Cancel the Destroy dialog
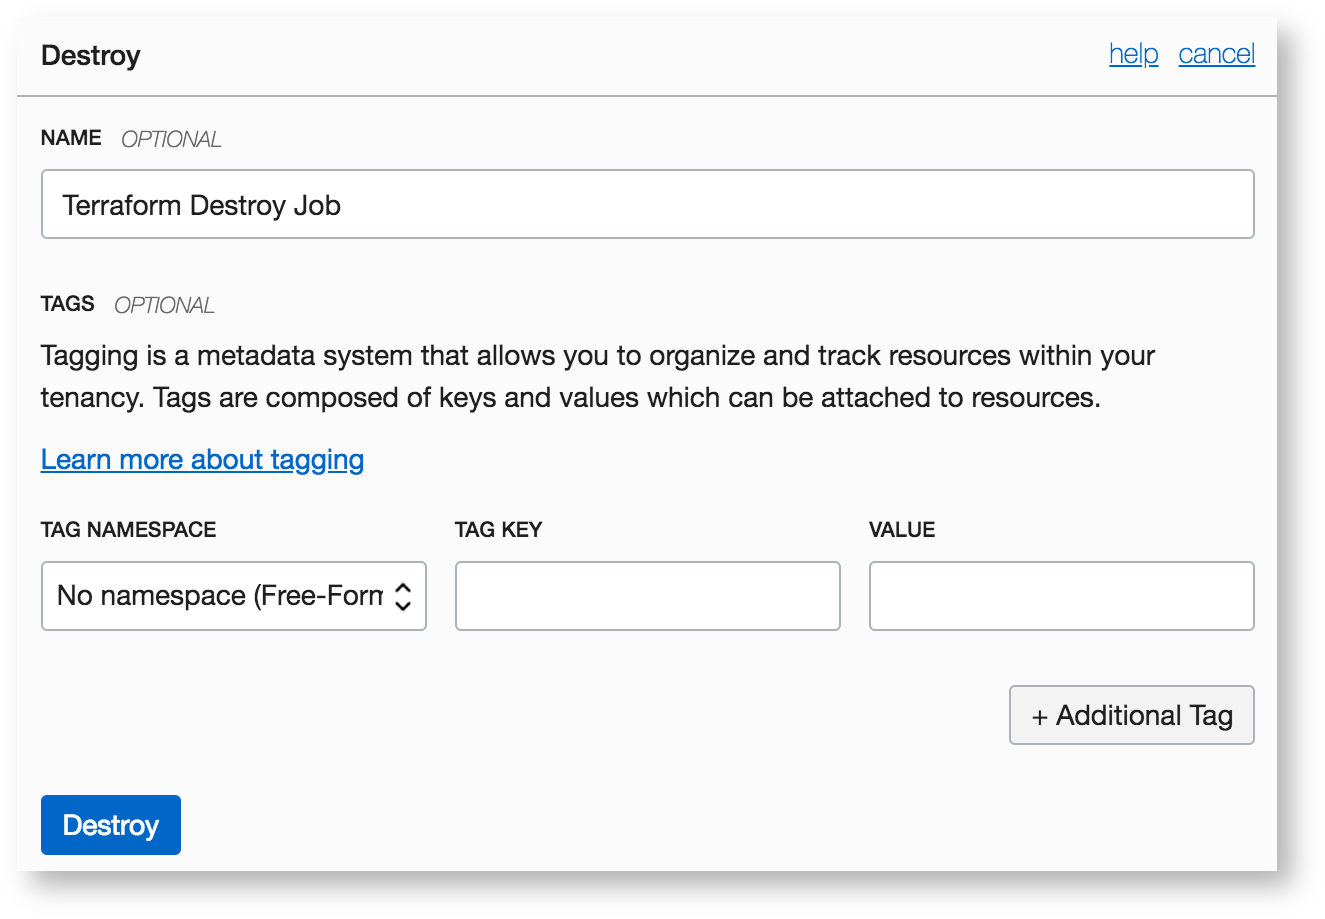 [x=1216, y=54]
